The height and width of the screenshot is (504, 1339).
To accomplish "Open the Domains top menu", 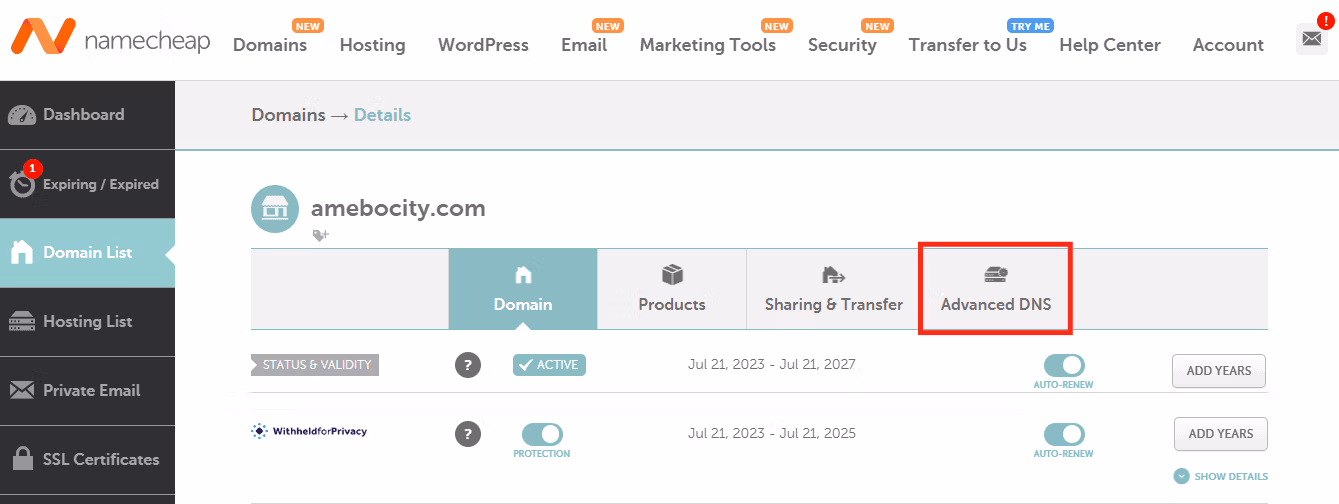I will pos(270,45).
